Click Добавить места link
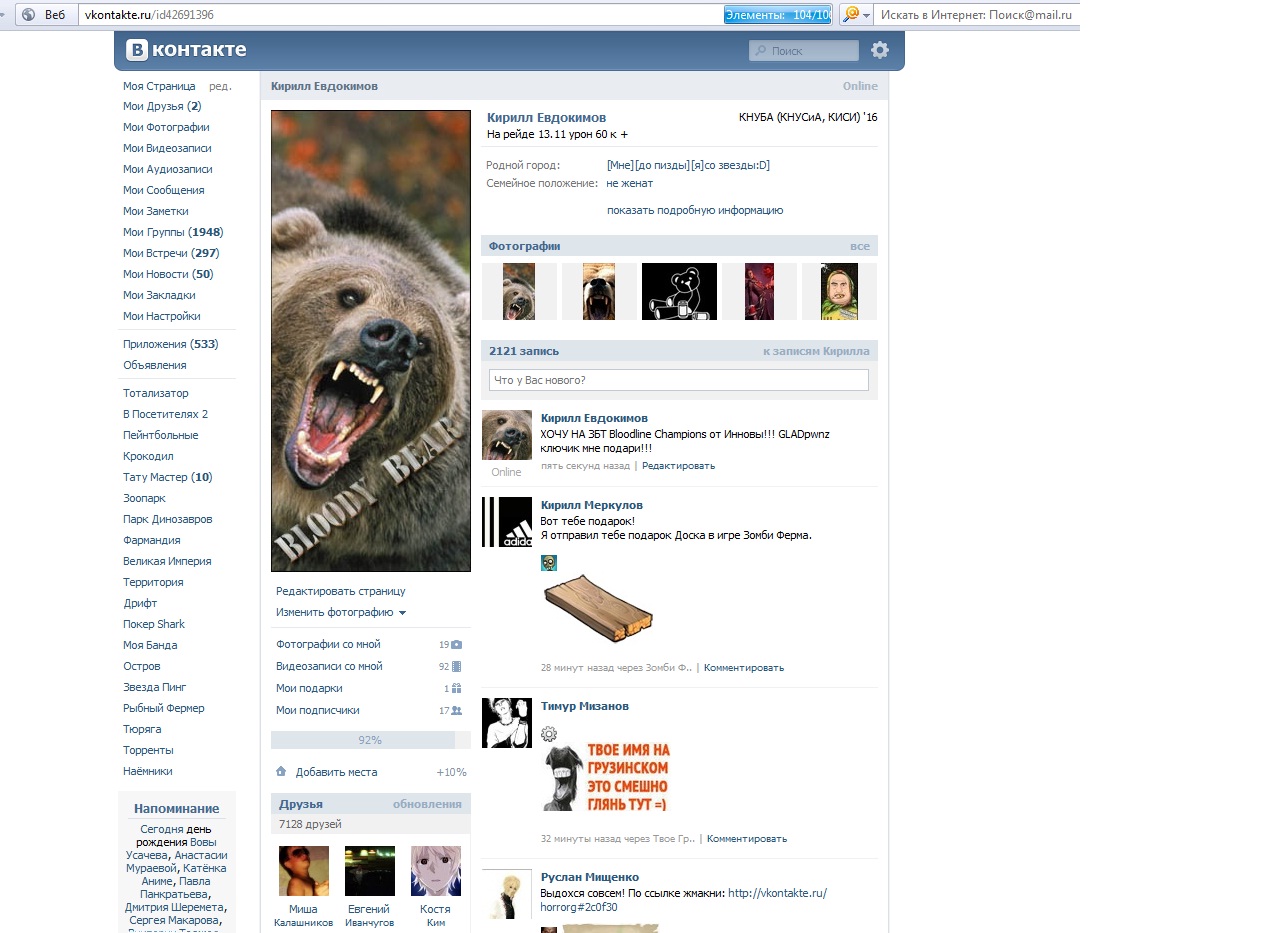Screen dimensions: 1274x933 click(x=336, y=772)
